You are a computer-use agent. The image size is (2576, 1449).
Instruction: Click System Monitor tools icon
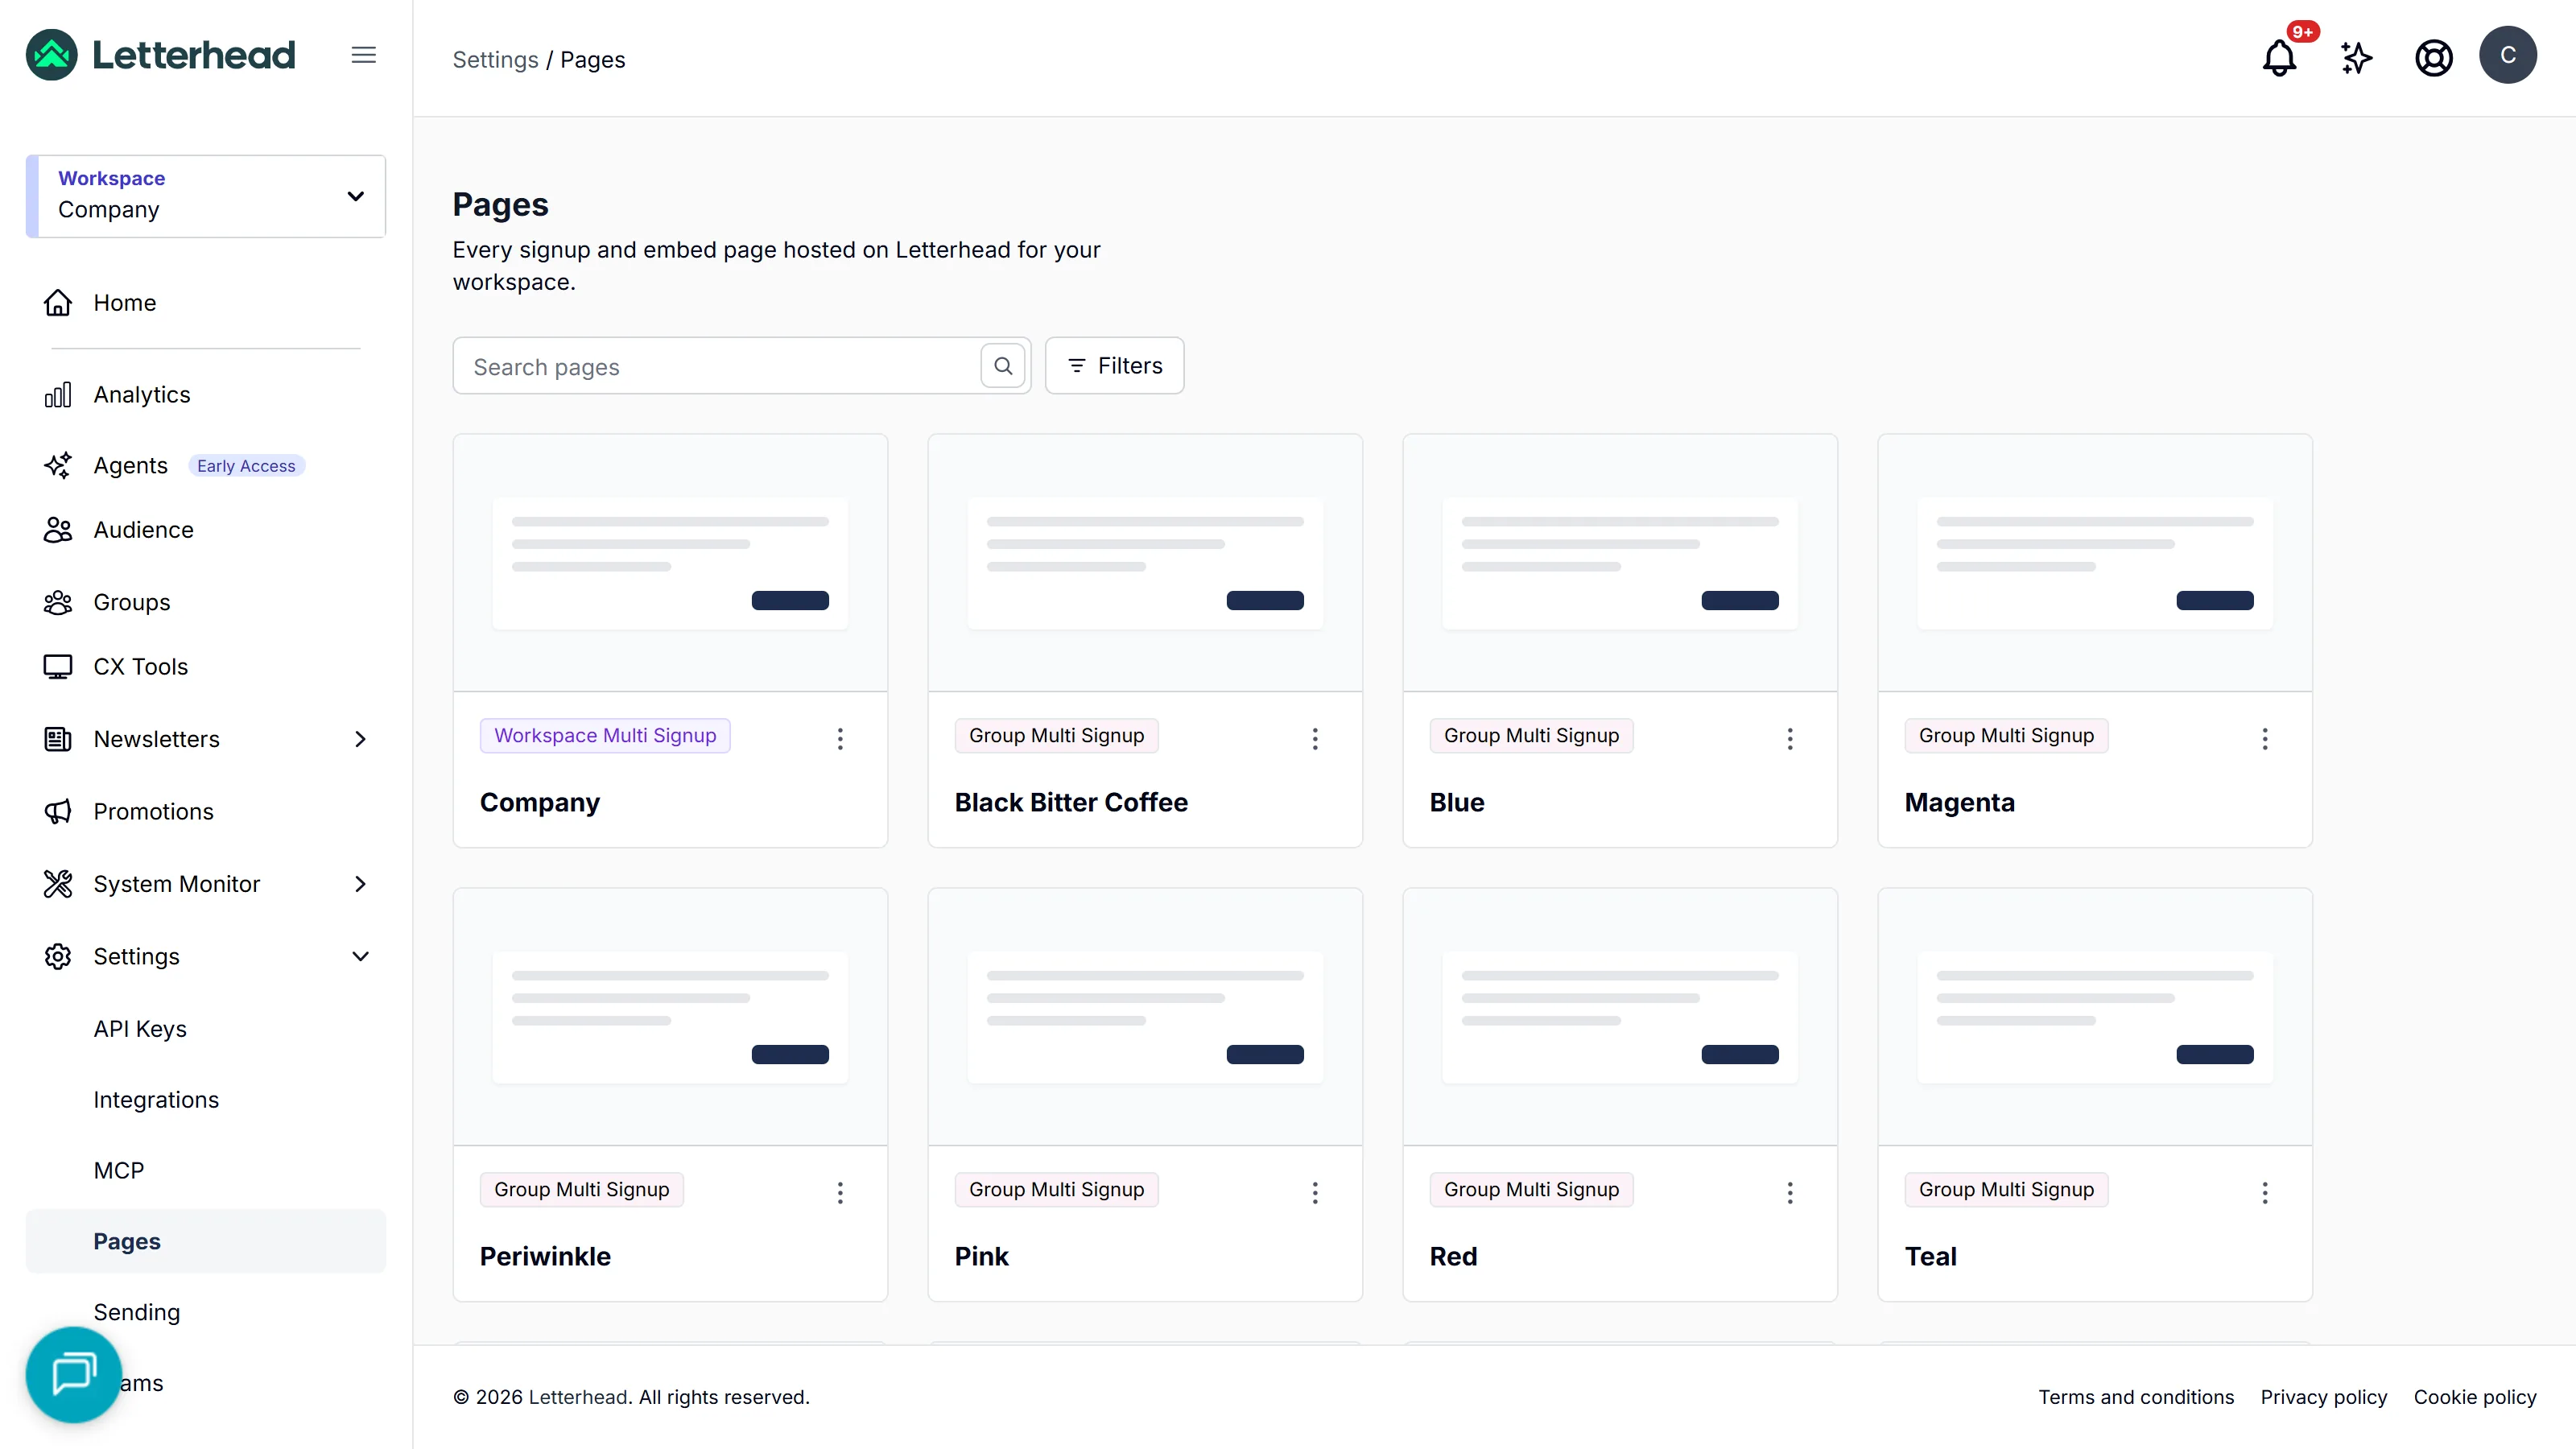(58, 884)
